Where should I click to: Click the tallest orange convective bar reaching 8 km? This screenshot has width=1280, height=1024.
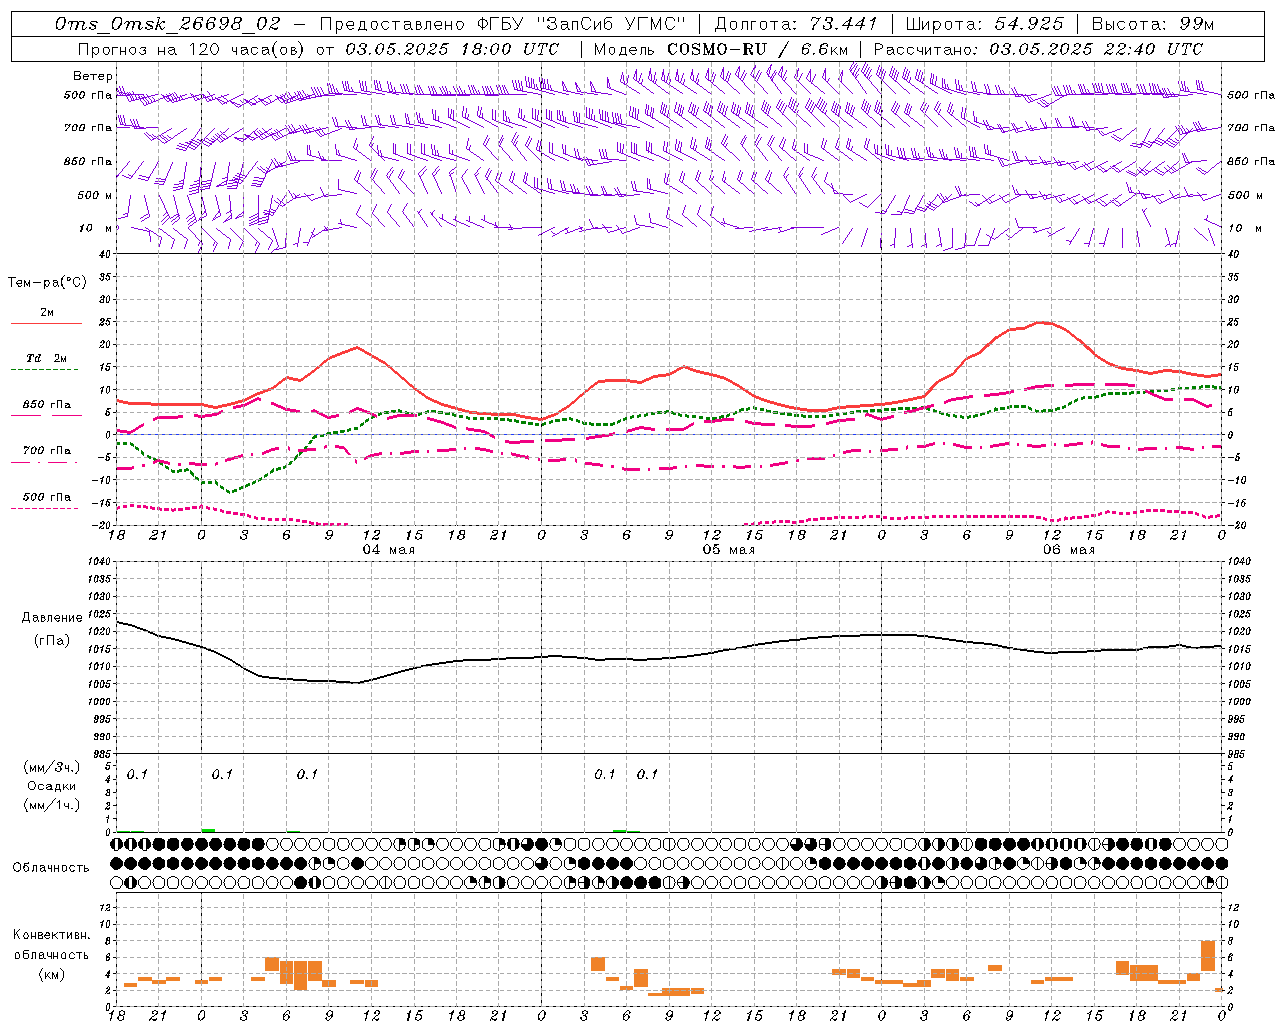[x=1208, y=956]
